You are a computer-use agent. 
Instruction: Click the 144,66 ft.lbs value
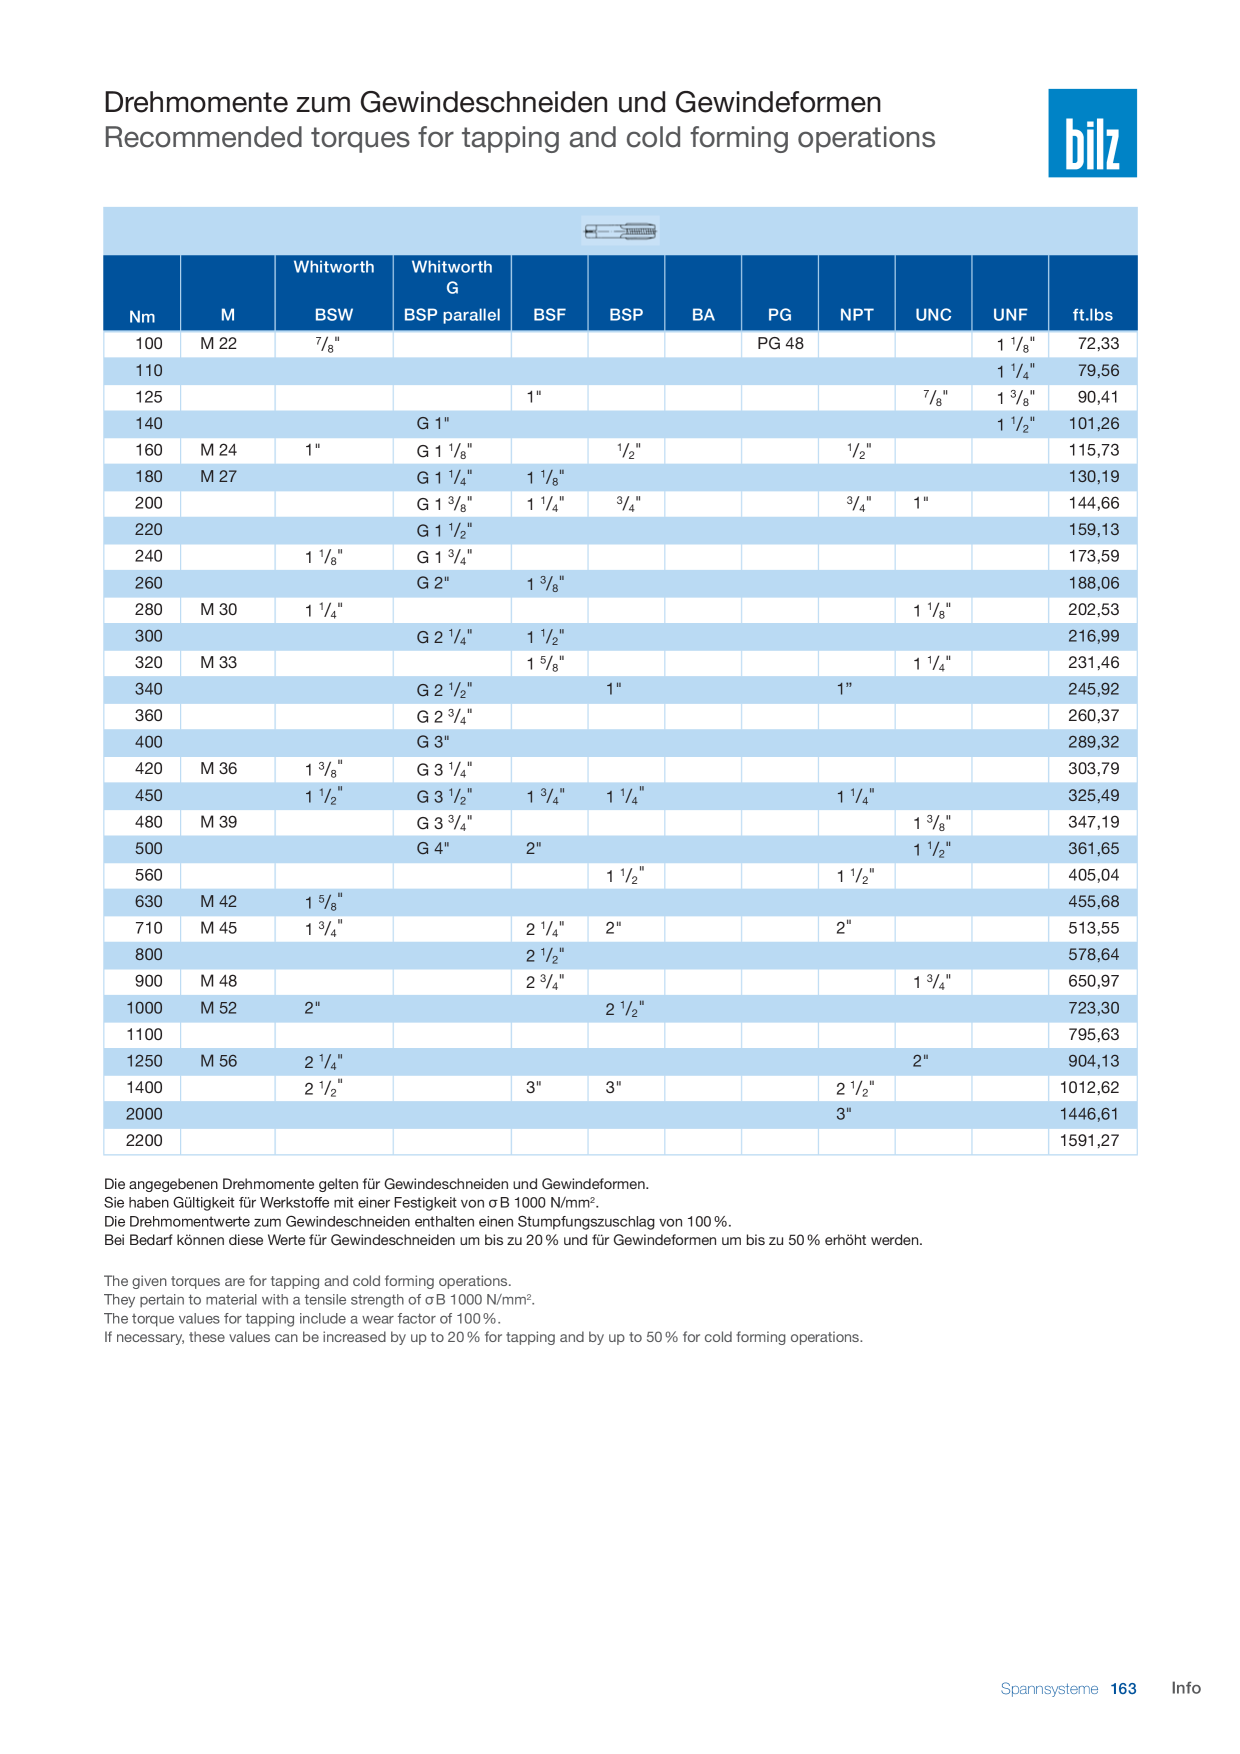pos(1094,503)
